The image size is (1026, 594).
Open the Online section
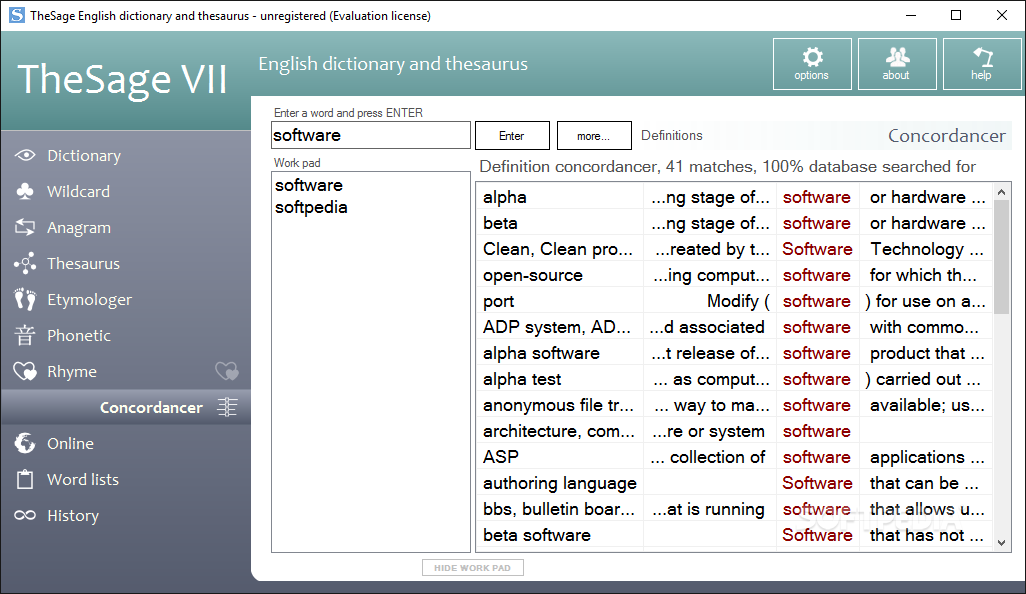click(71, 444)
